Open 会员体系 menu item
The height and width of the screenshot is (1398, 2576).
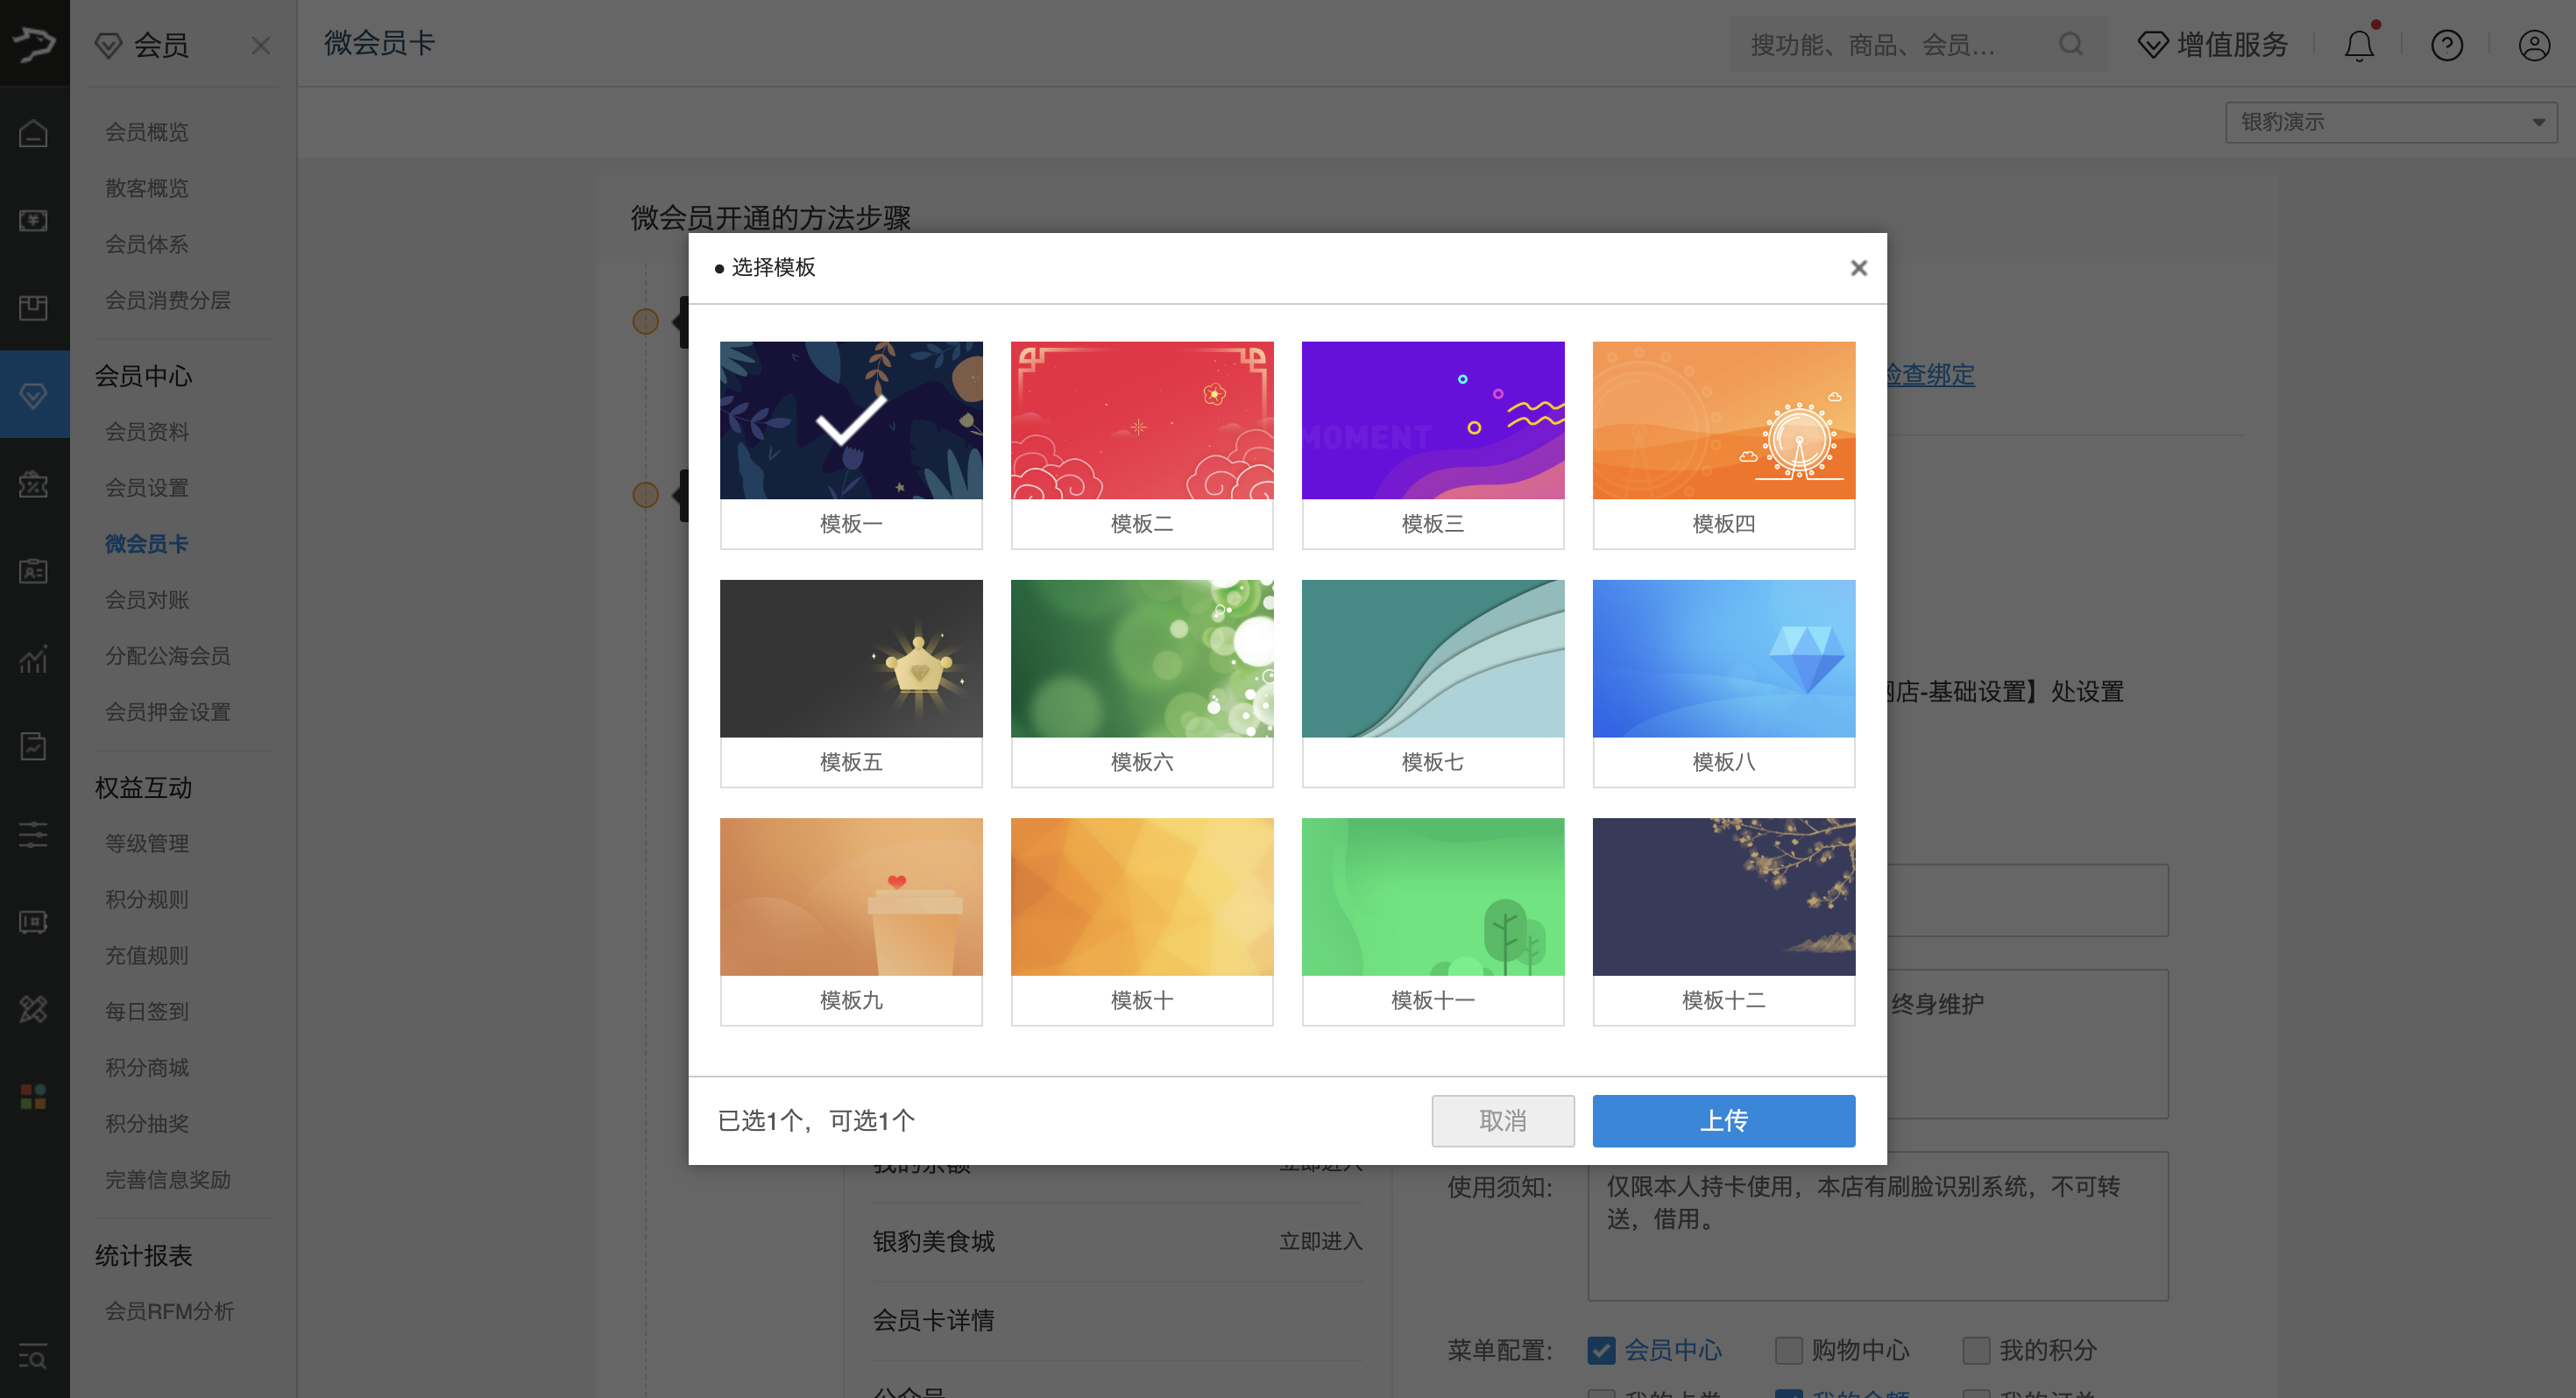point(147,244)
